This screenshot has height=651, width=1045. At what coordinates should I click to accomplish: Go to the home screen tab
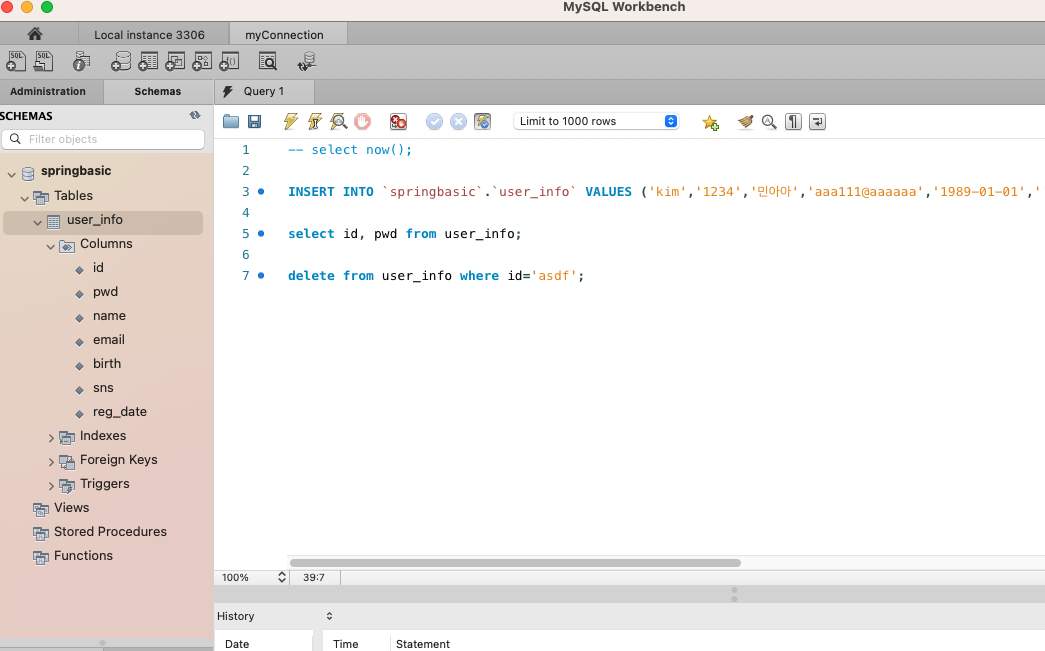(x=35, y=34)
